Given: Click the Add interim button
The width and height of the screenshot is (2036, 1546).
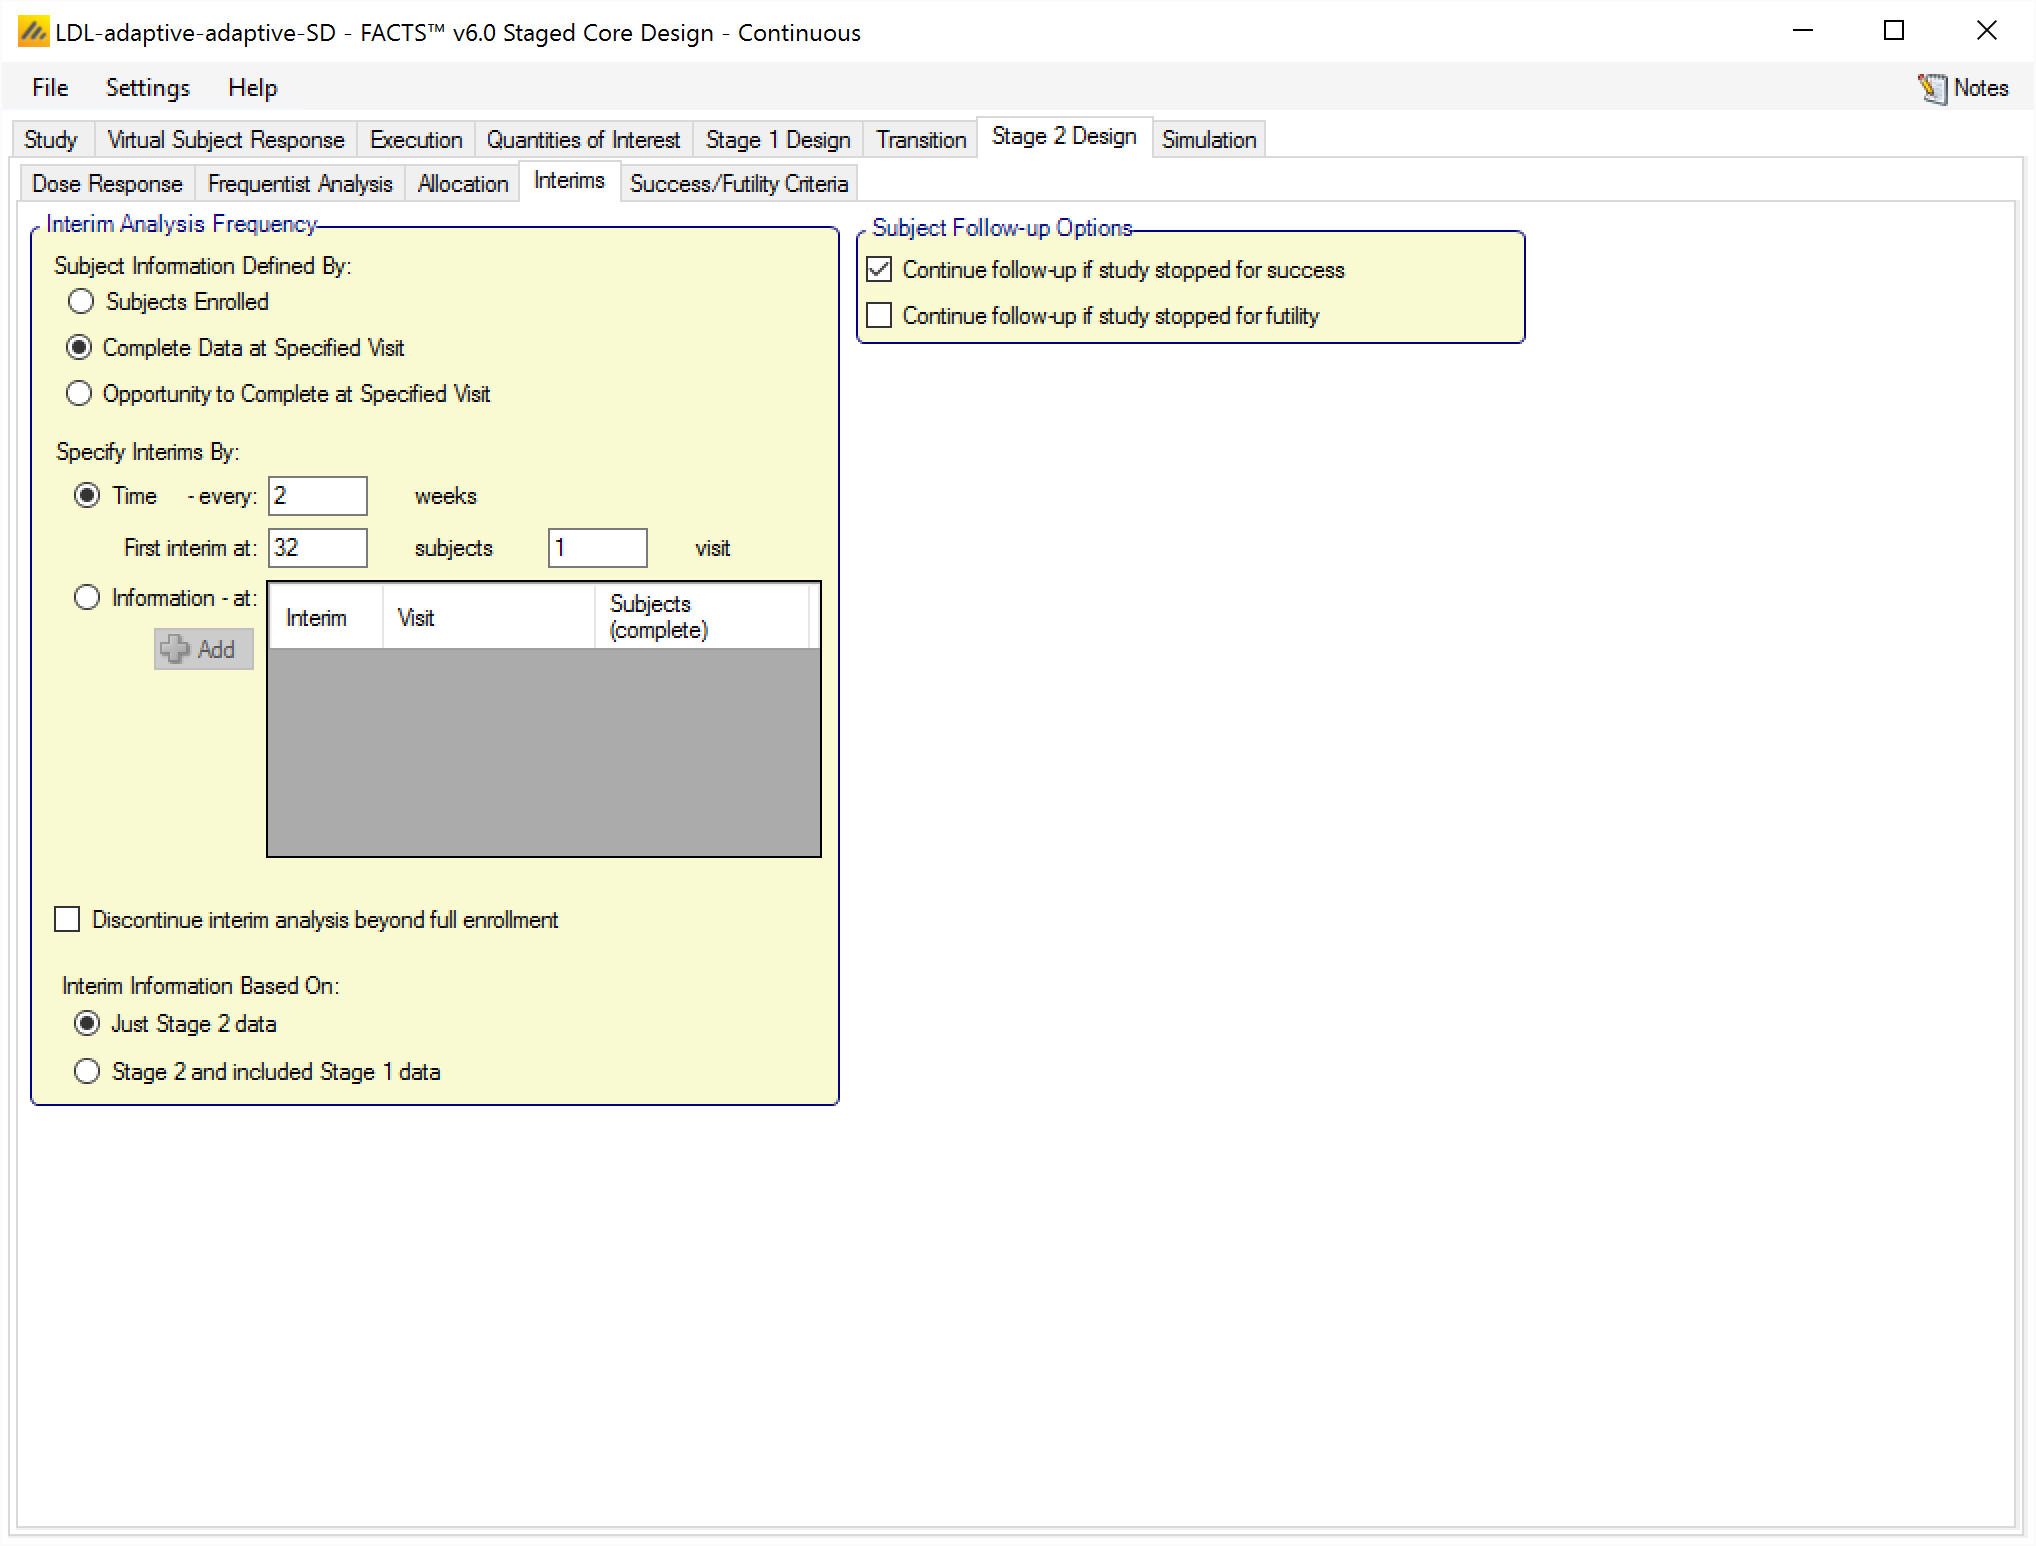Looking at the screenshot, I should click(x=203, y=649).
